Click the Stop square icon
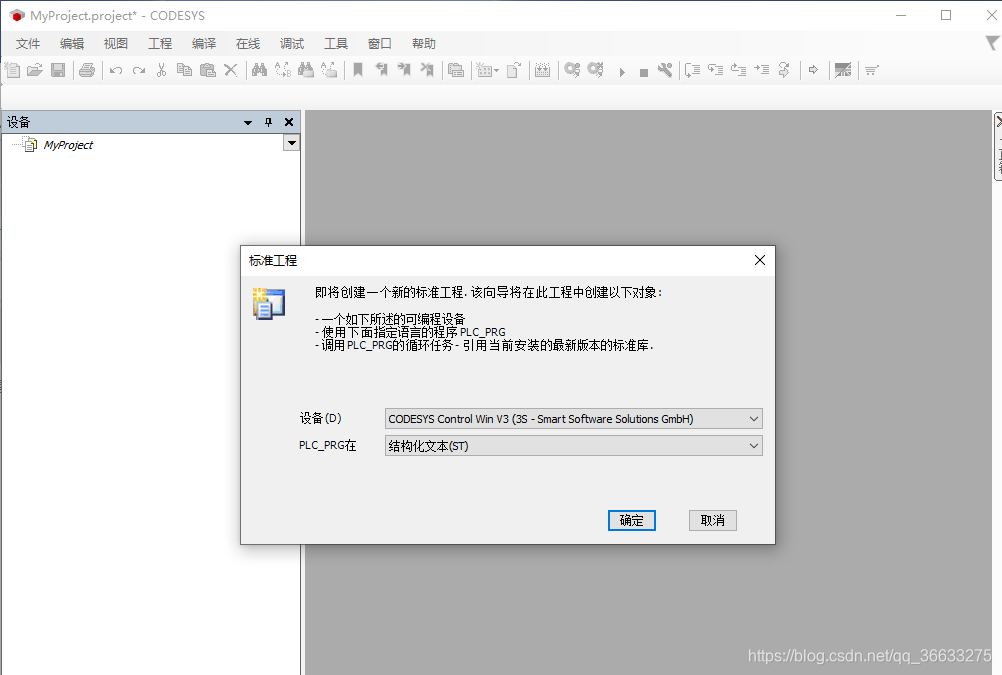This screenshot has height=675, width=1002. (644, 73)
